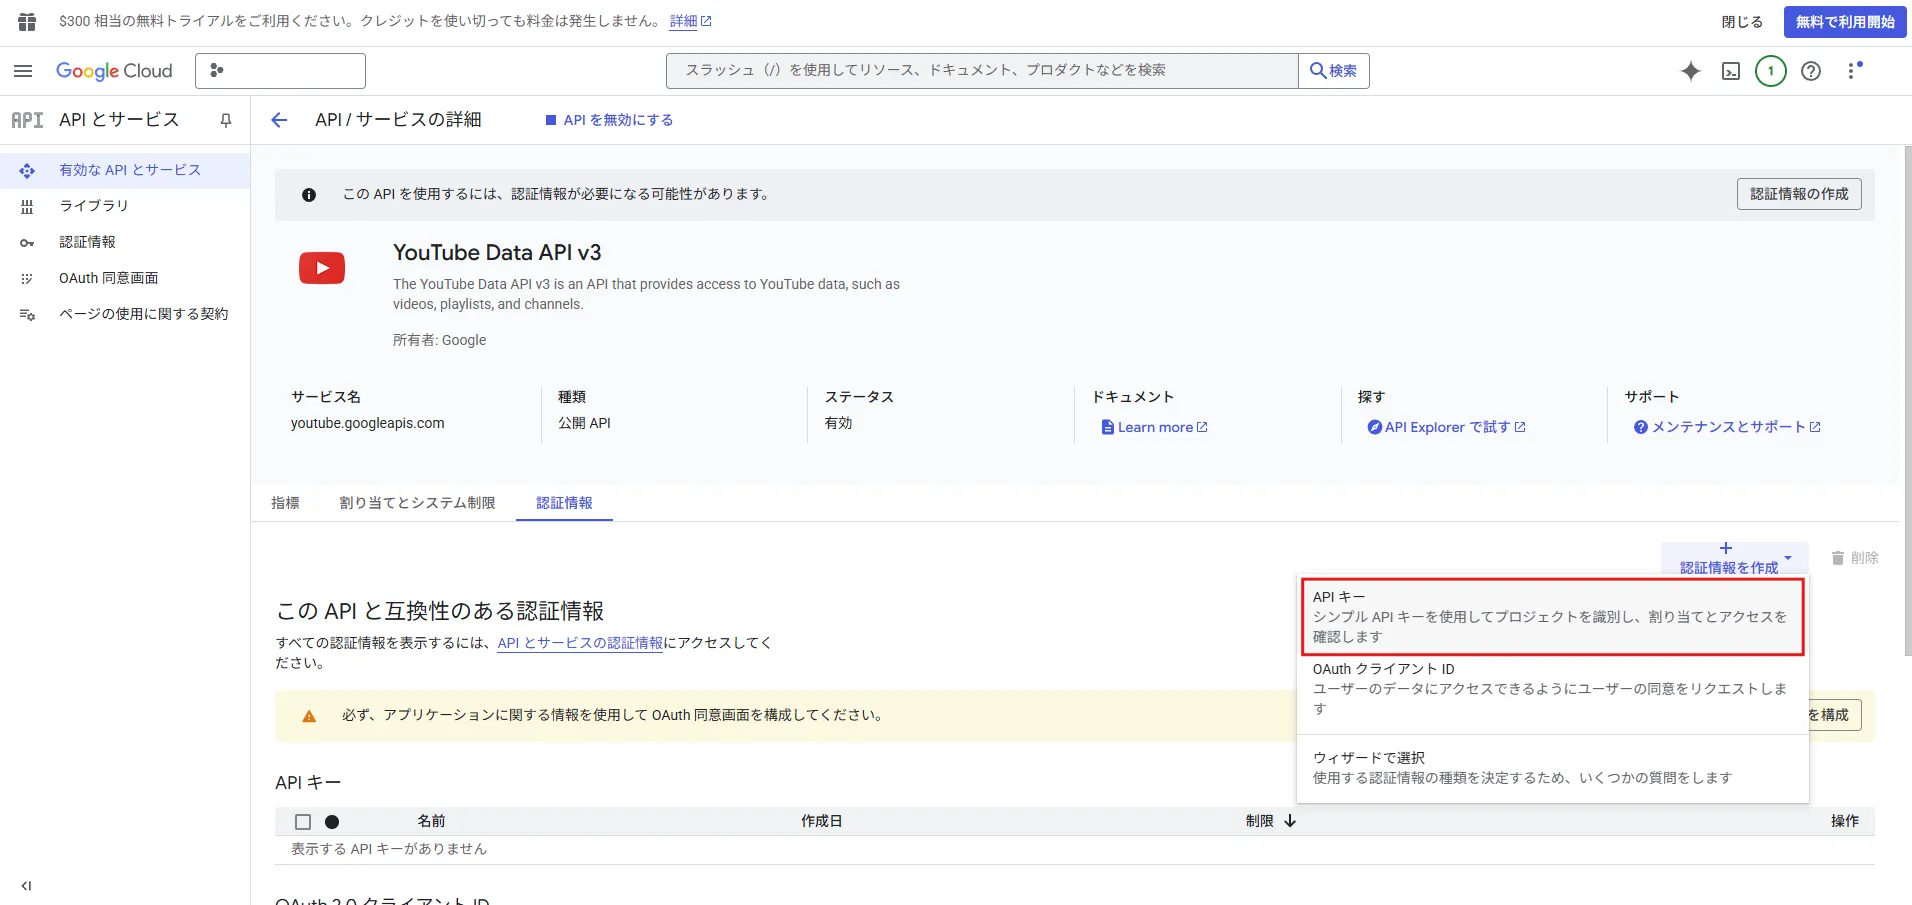The image size is (1912, 905).
Task: Click the 認証情報の作成 button in info banner
Action: pos(1799,194)
